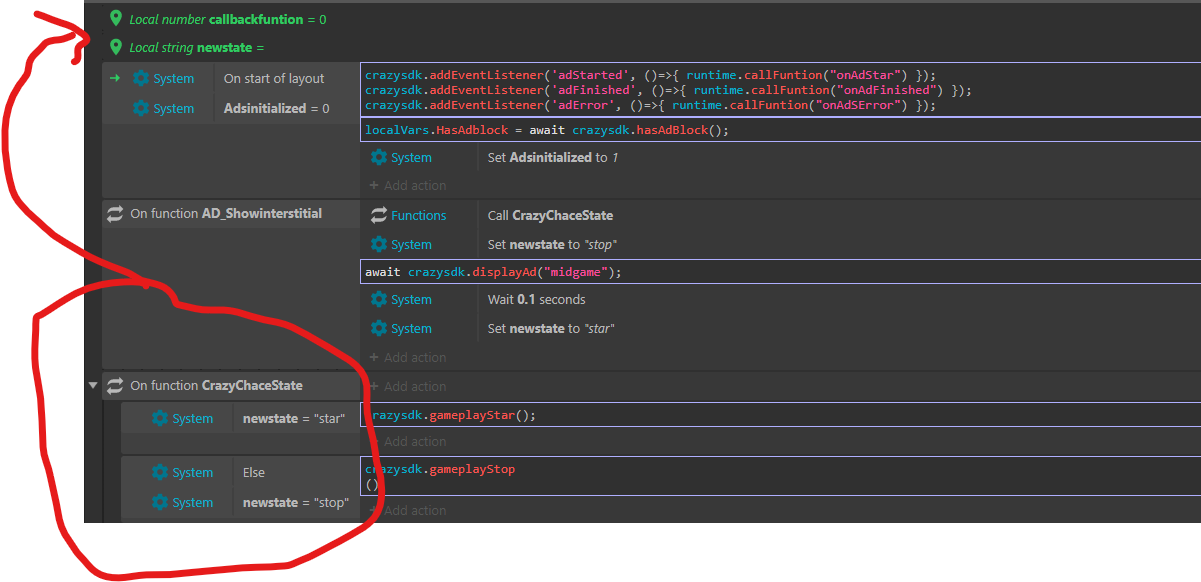Click the System label of Wait 0.1 seconds action

tap(411, 299)
